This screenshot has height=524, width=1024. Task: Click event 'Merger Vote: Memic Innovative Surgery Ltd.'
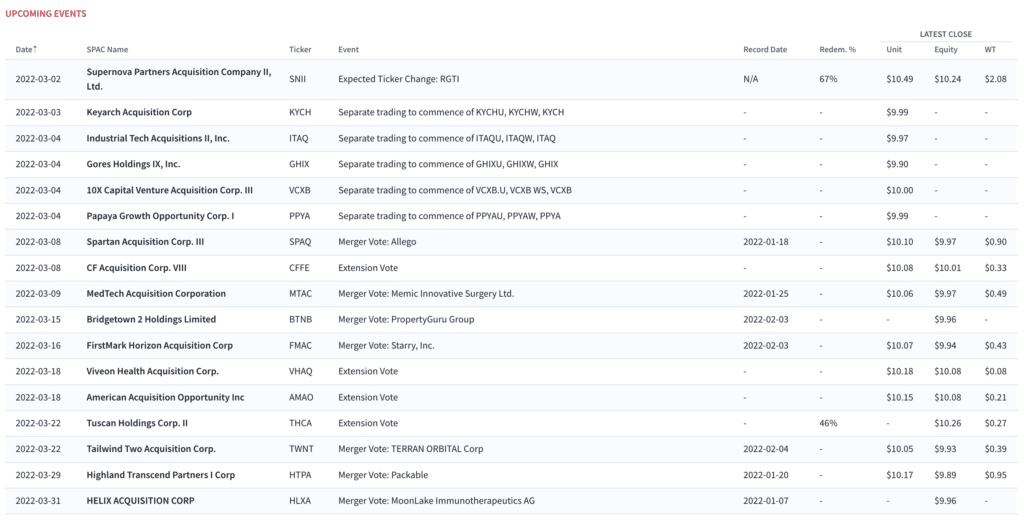click(x=426, y=293)
